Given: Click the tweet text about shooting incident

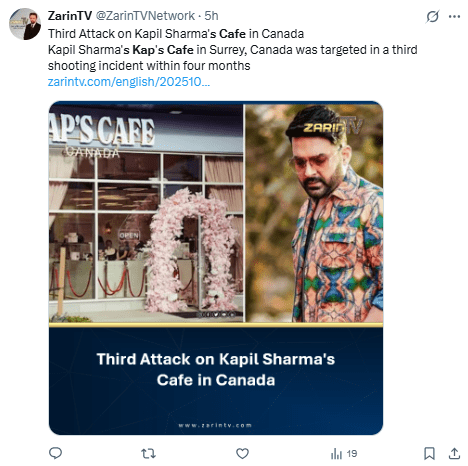Looking at the screenshot, I should pos(232,58).
